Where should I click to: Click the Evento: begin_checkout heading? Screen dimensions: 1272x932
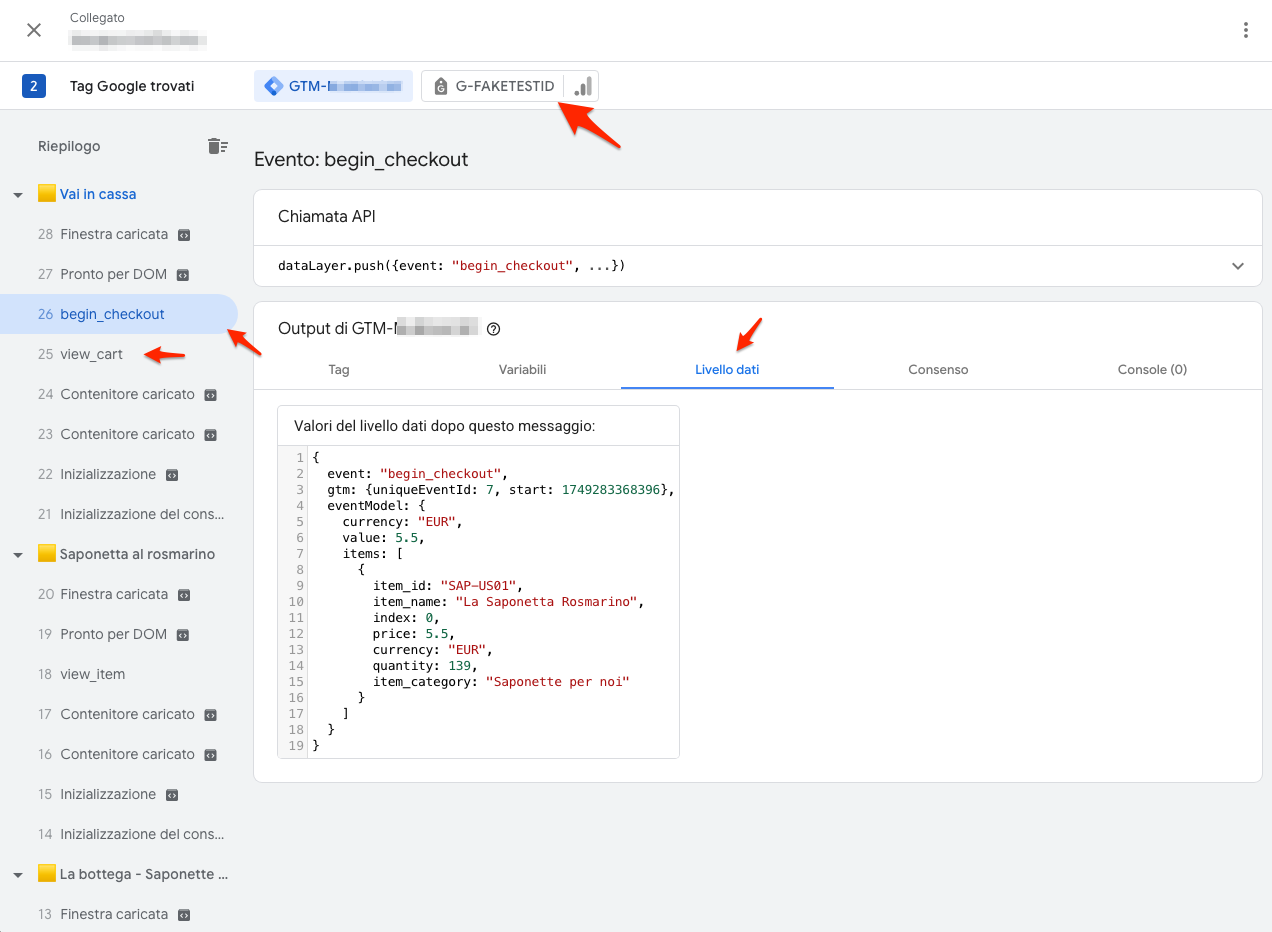coord(361,159)
